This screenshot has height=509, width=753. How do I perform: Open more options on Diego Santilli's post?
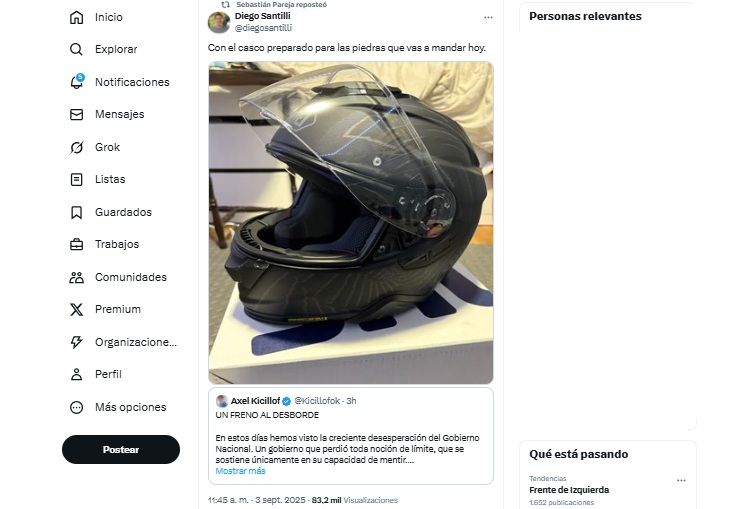tap(488, 17)
